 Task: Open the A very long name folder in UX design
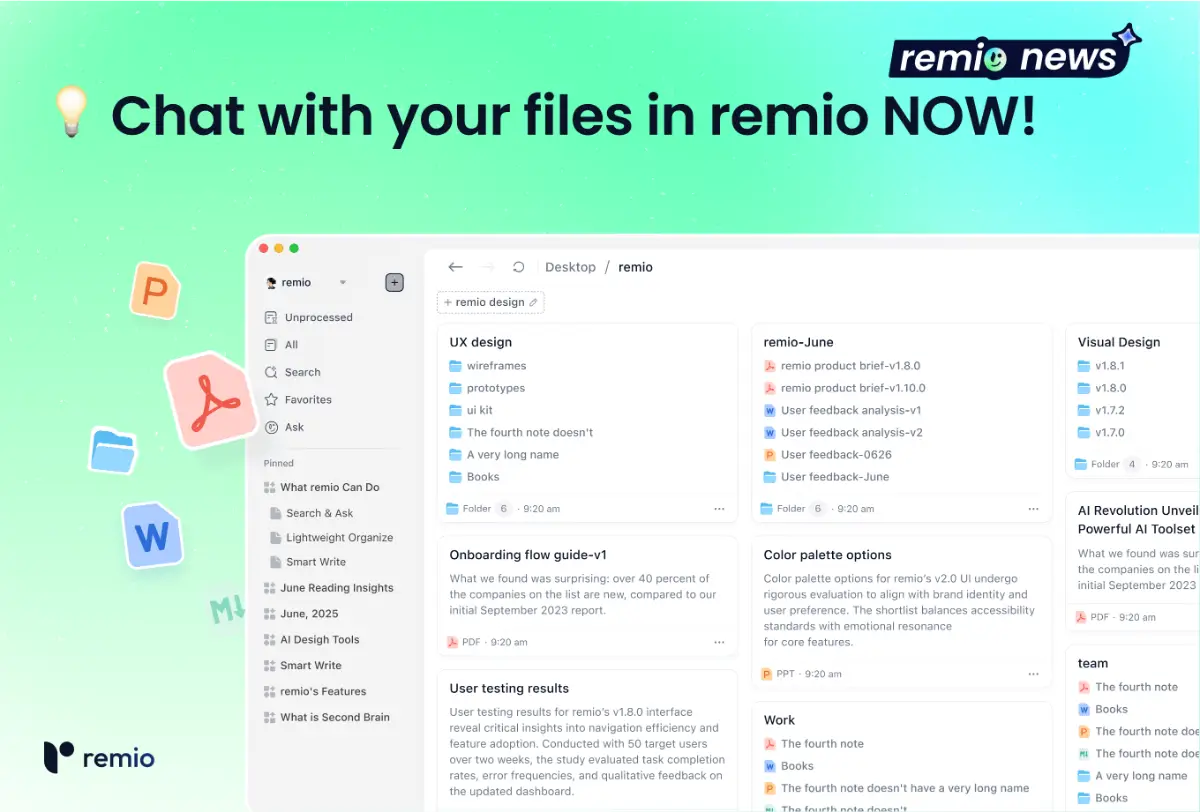click(x=512, y=454)
